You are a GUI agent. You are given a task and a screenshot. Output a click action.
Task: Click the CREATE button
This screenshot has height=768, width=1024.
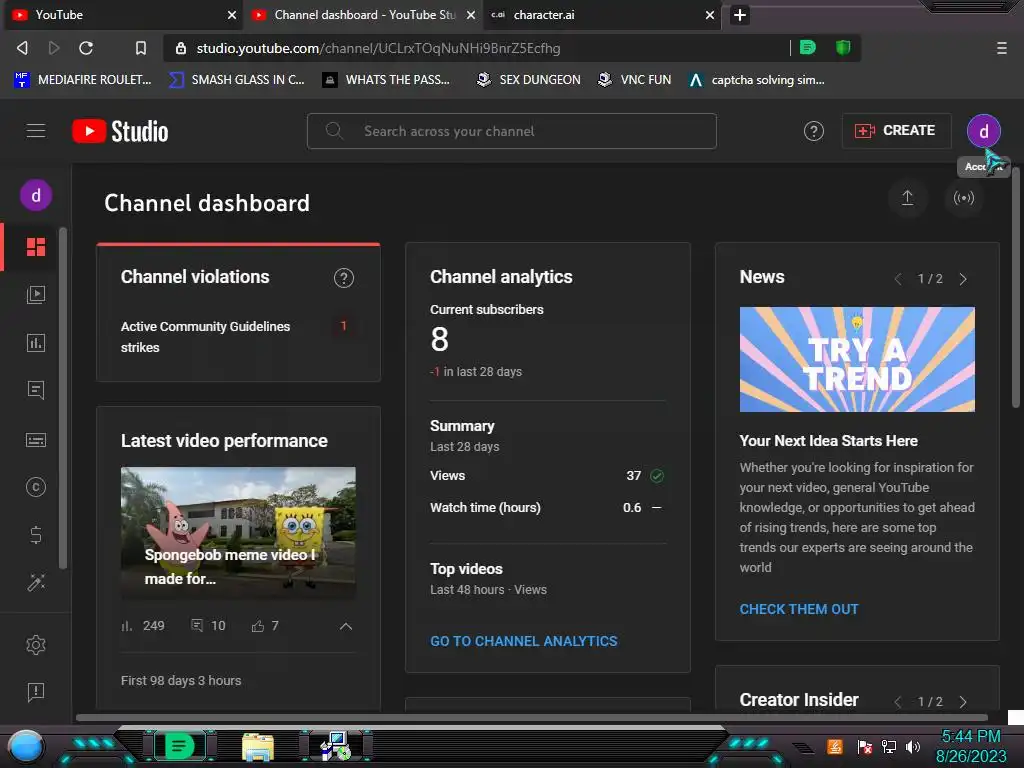tap(896, 131)
